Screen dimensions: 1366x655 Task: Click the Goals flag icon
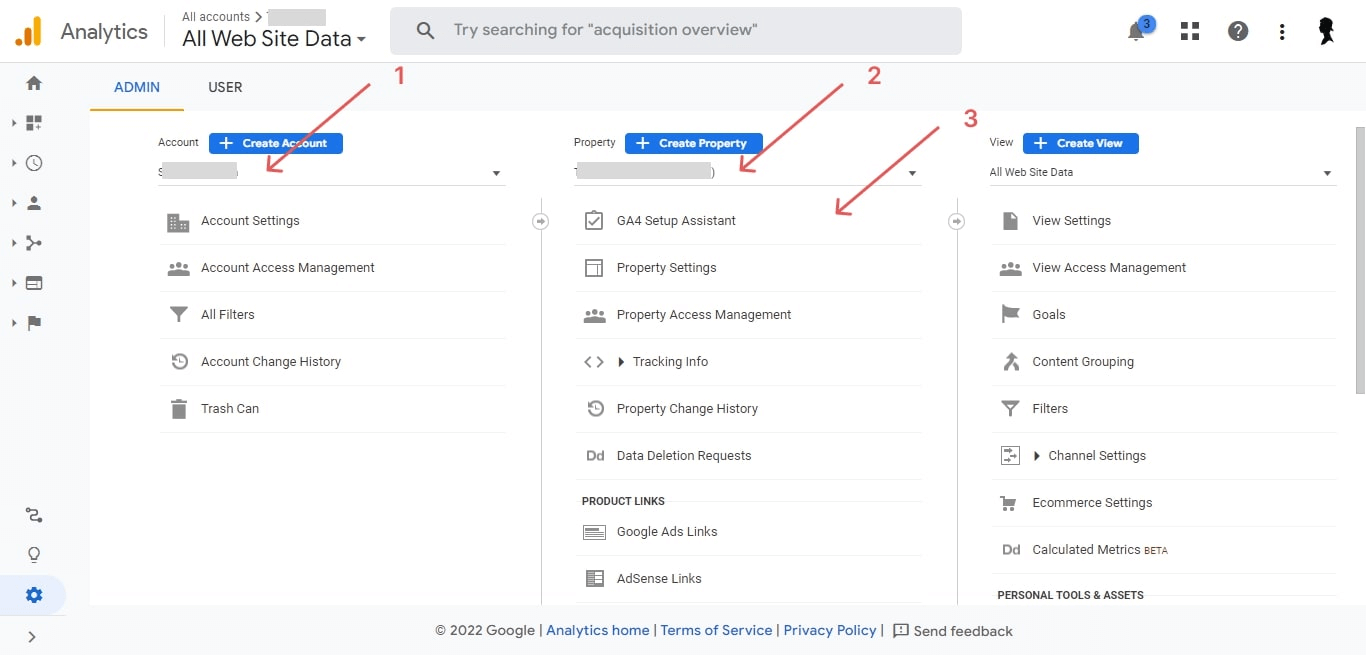pos(1010,315)
